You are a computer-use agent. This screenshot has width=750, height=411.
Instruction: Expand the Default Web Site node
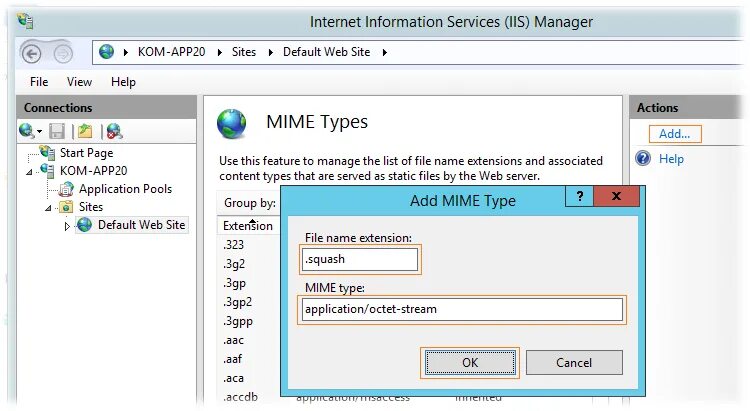(x=67, y=226)
